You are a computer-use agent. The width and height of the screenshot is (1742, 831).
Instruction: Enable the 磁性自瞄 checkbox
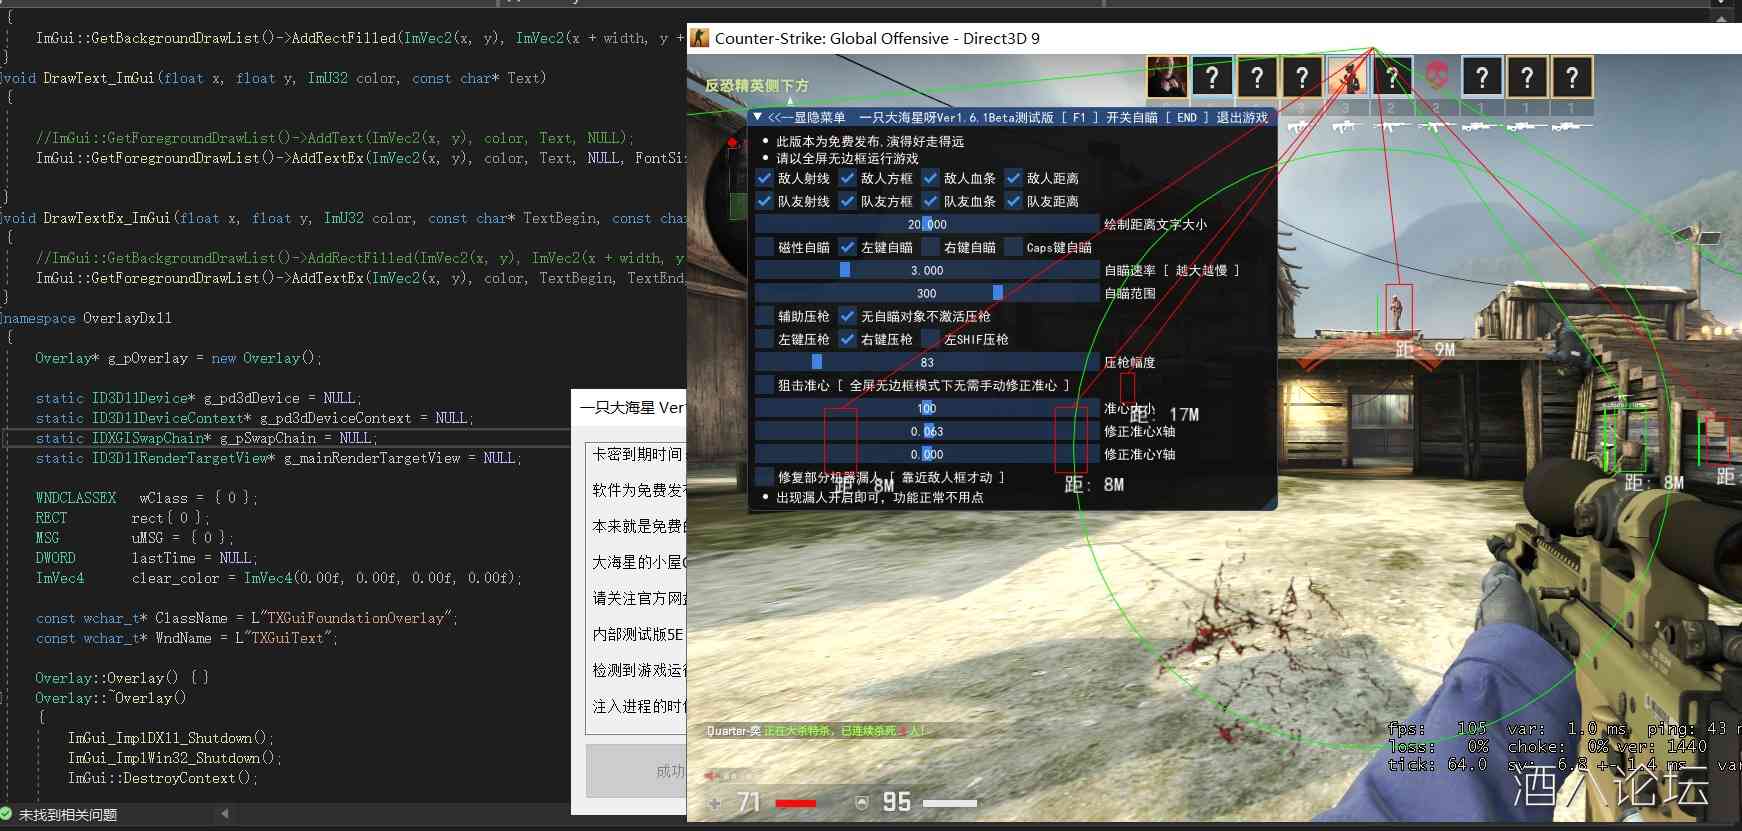pyautogui.click(x=765, y=247)
